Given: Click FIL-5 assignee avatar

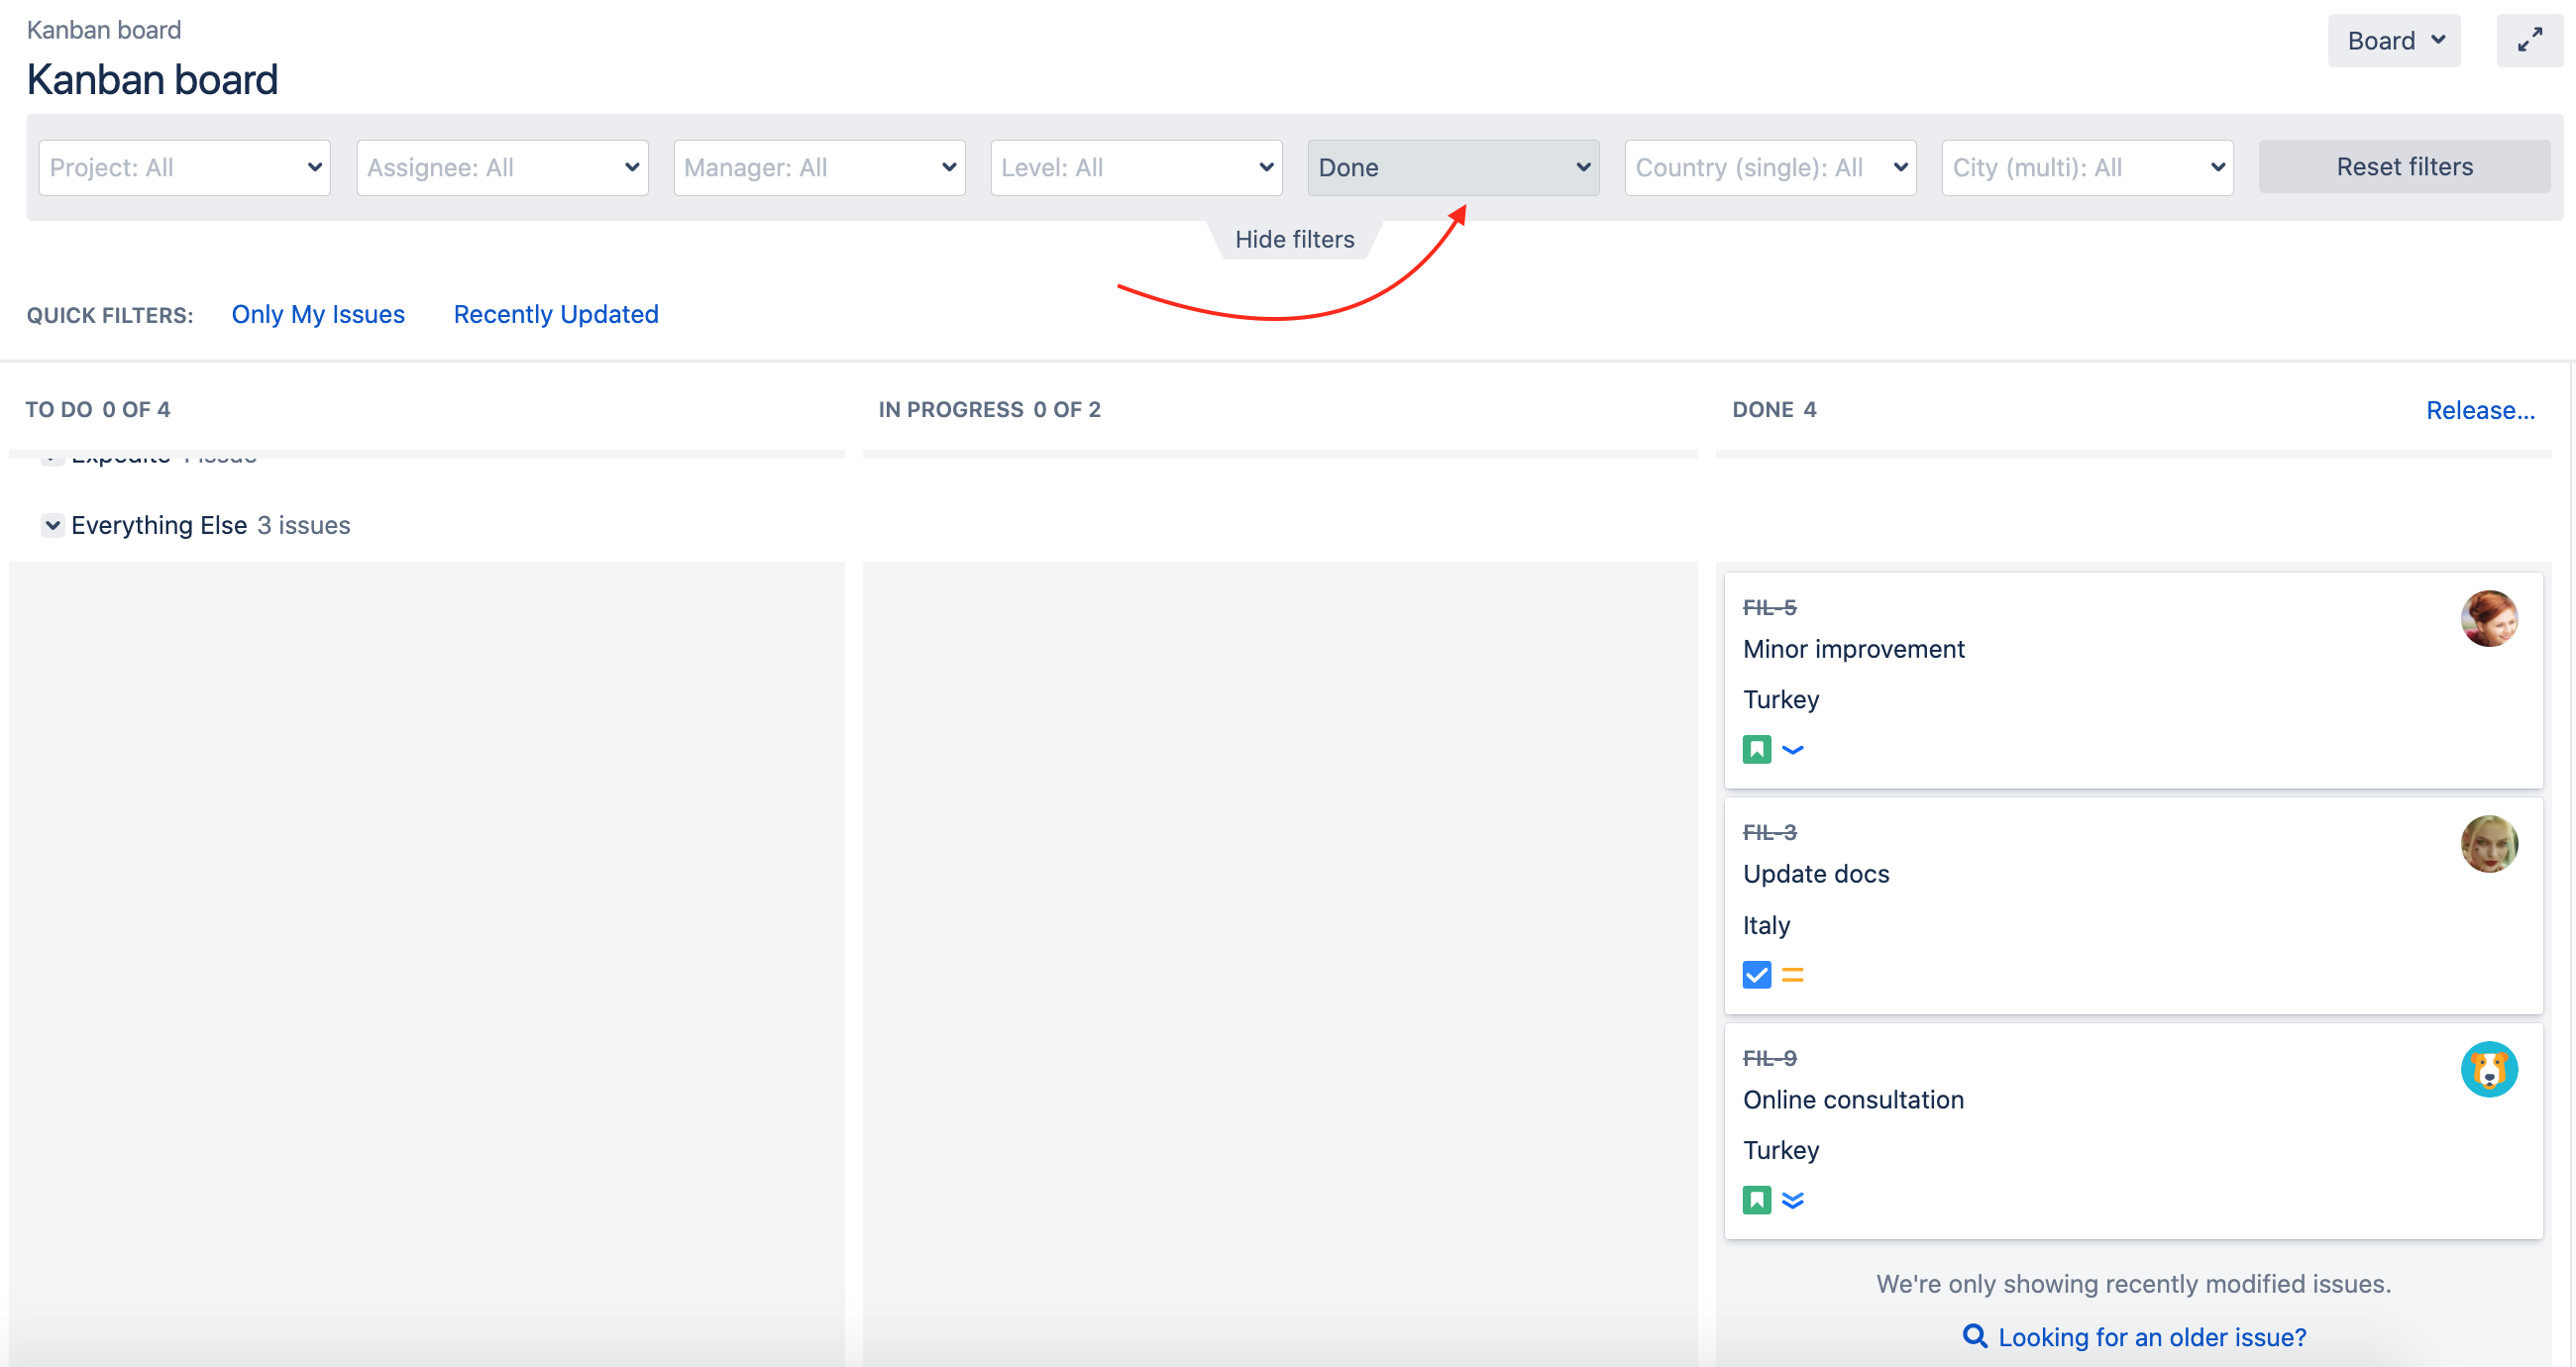Looking at the screenshot, I should (2488, 619).
